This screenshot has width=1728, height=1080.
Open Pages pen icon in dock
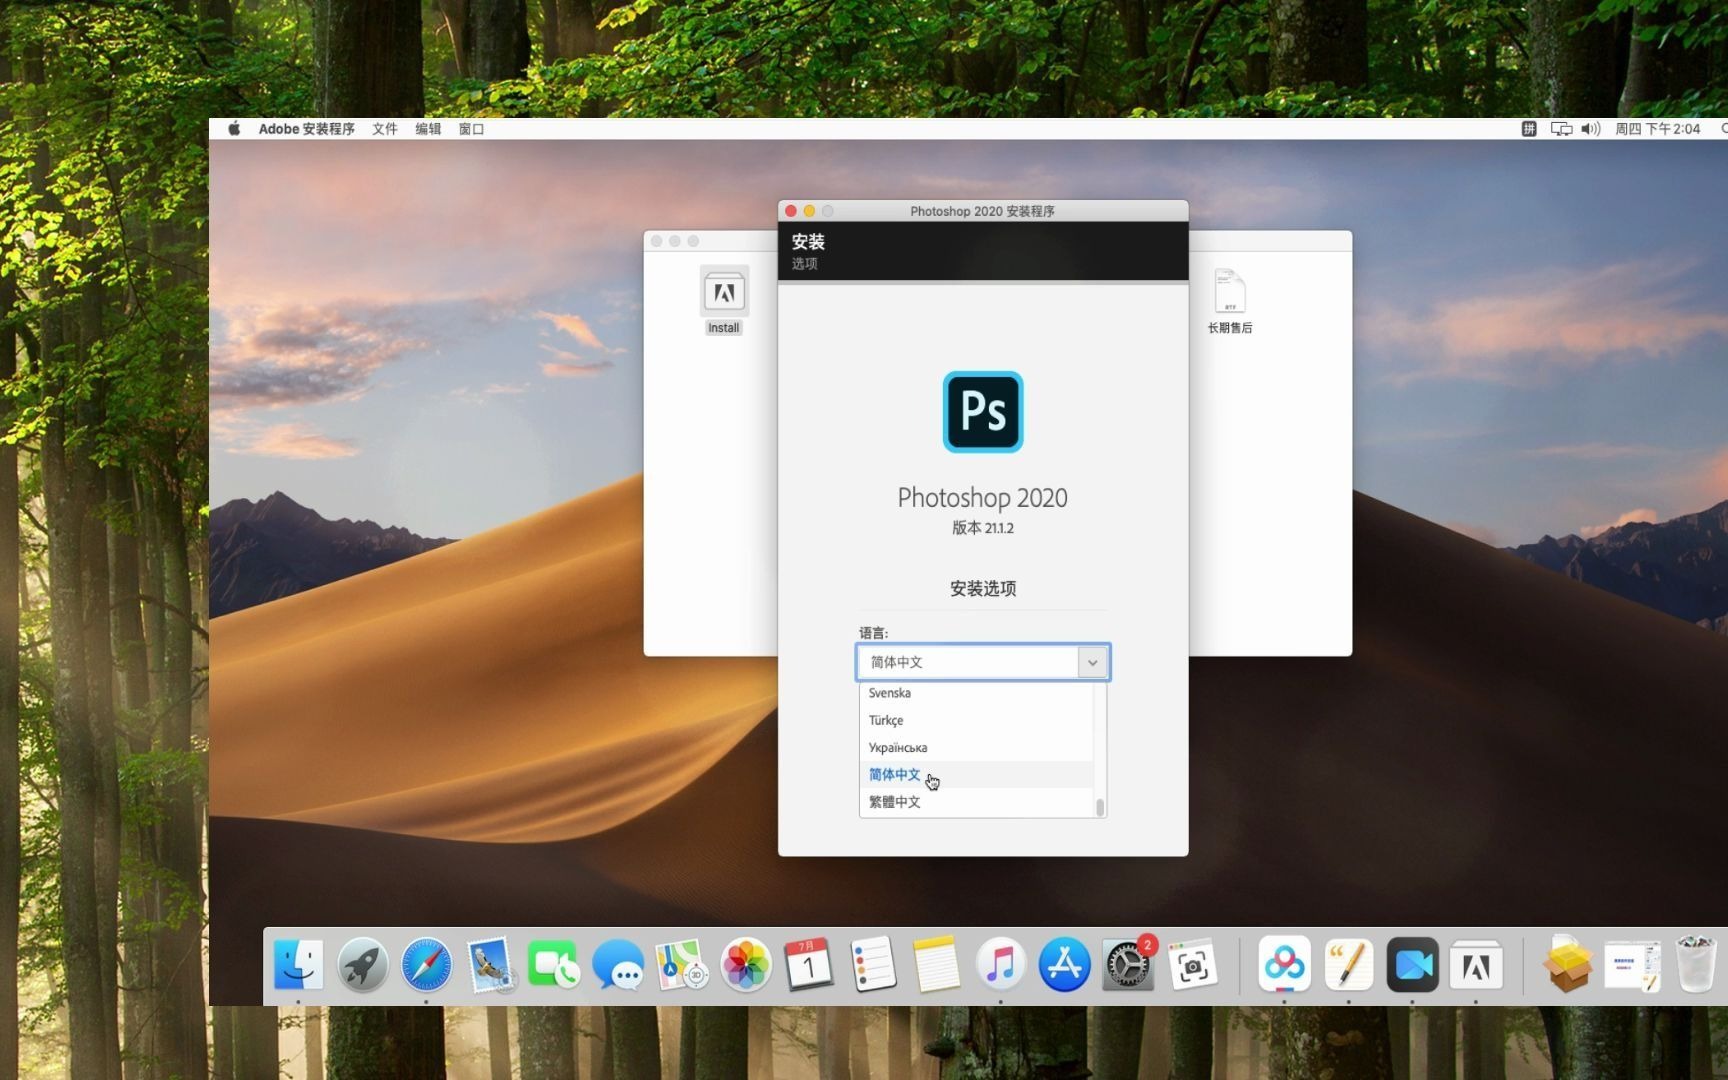coord(1348,965)
